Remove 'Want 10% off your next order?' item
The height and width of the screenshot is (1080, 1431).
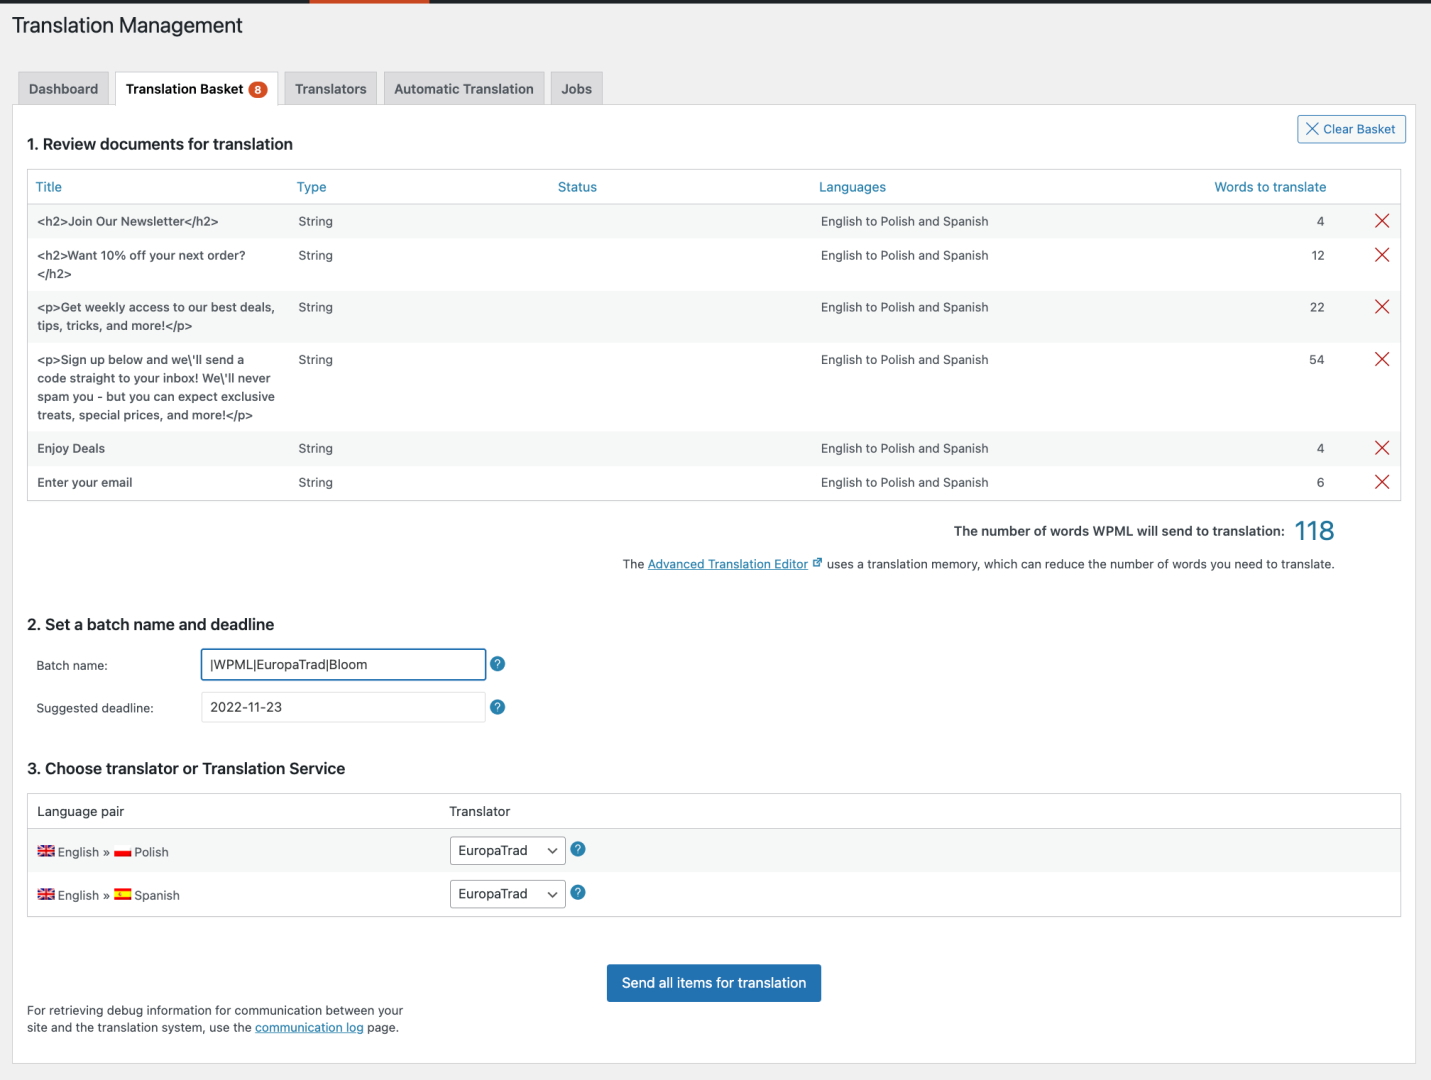click(x=1382, y=255)
